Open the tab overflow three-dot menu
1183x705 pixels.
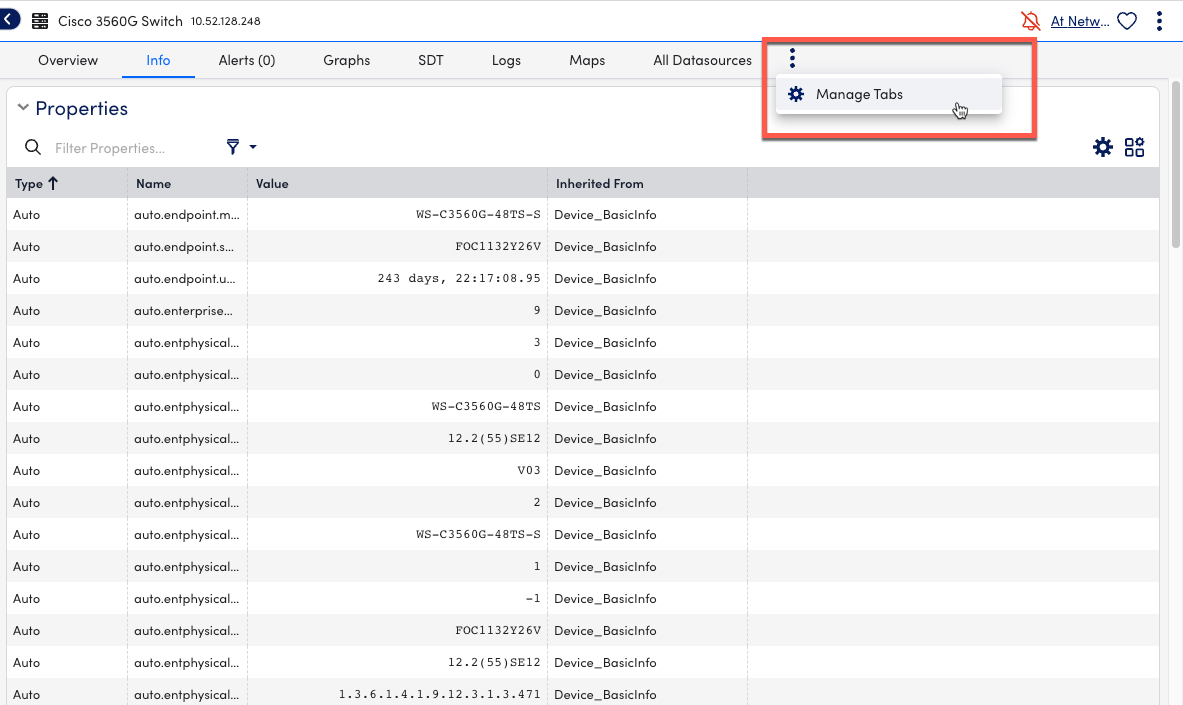(x=792, y=58)
